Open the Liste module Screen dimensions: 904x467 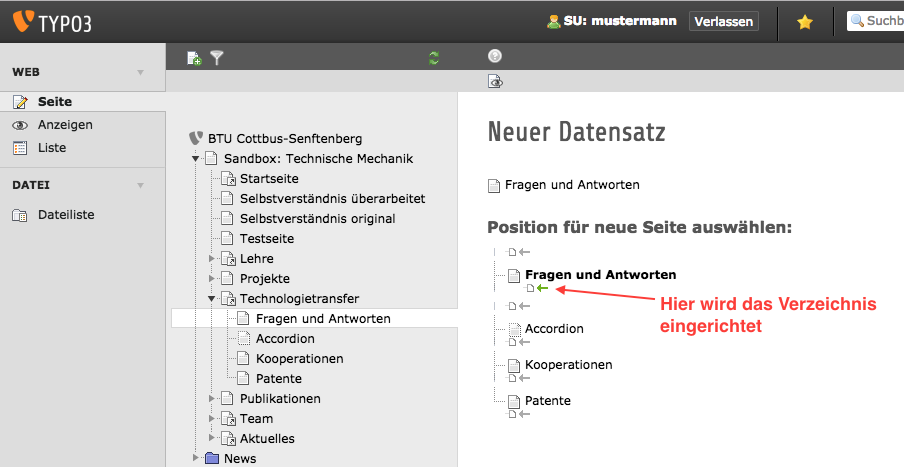[x=52, y=147]
